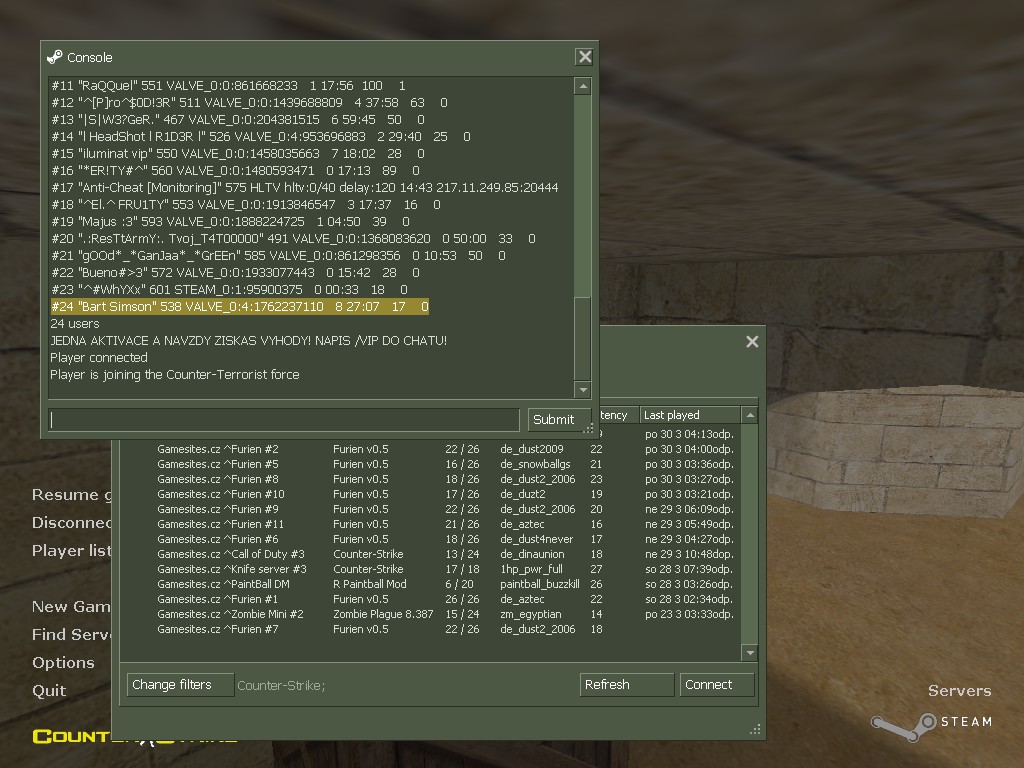Click server list scroll up arrow
Image resolution: width=1024 pixels, height=768 pixels.
(x=750, y=415)
